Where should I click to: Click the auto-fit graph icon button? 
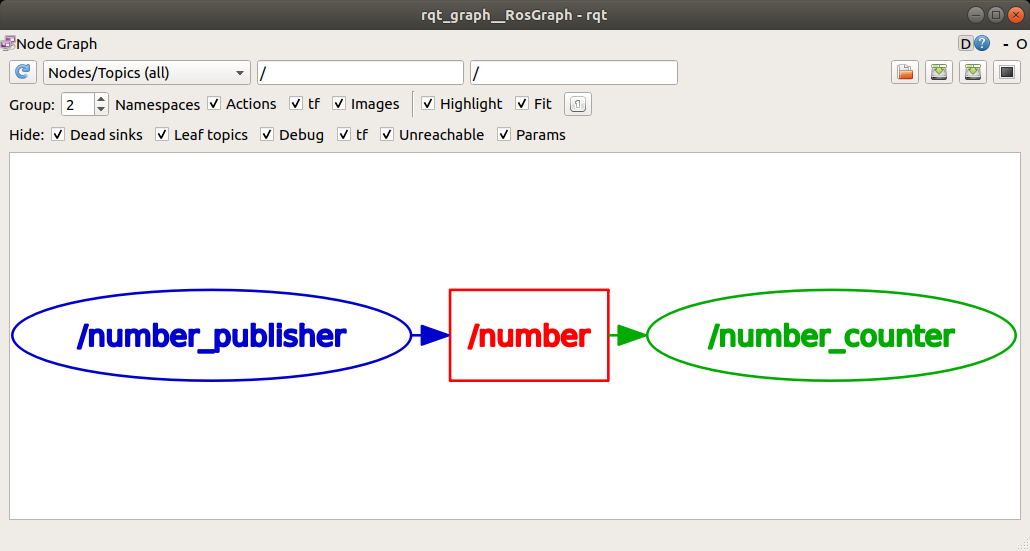point(578,104)
